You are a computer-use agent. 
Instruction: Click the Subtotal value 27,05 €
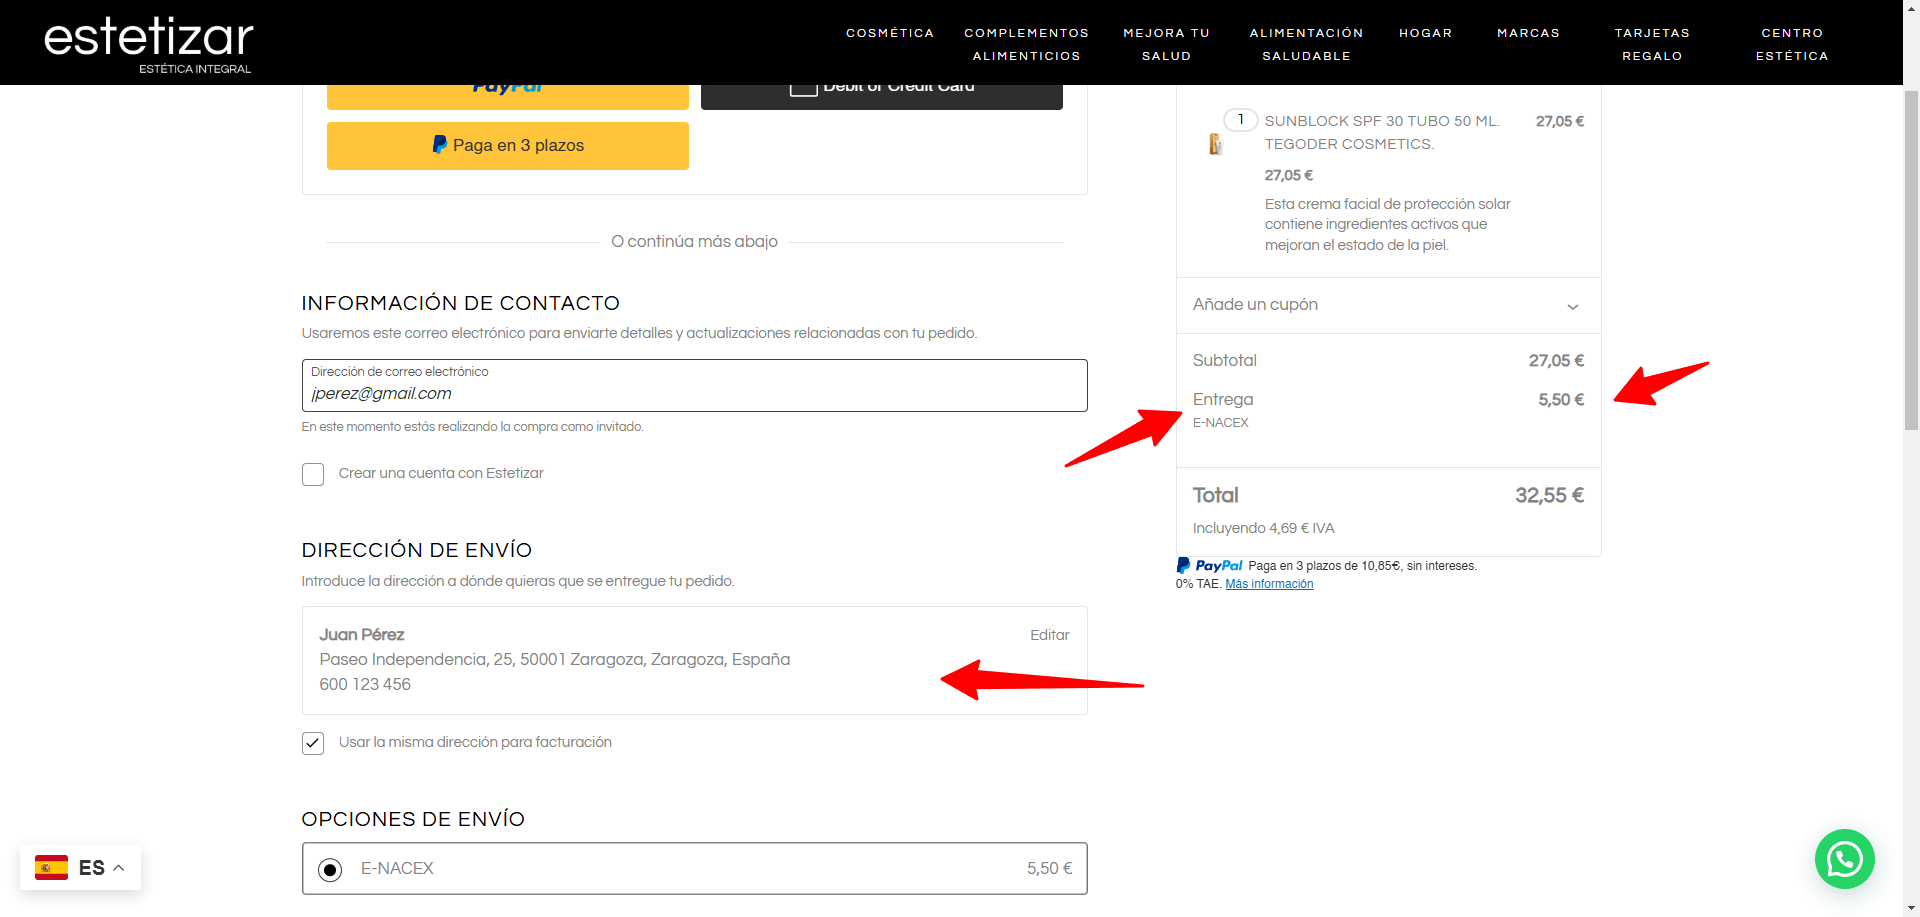tap(1556, 361)
